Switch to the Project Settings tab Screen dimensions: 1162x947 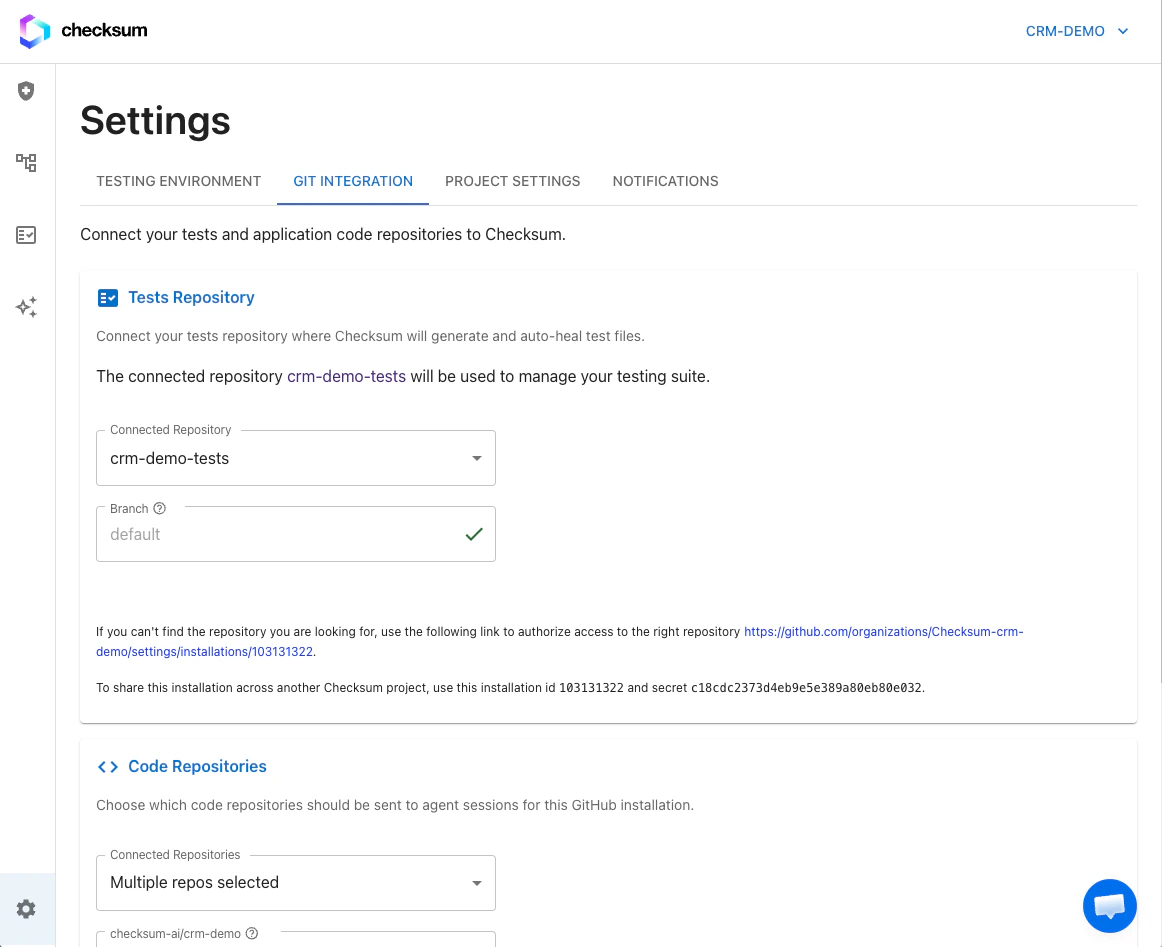point(512,181)
